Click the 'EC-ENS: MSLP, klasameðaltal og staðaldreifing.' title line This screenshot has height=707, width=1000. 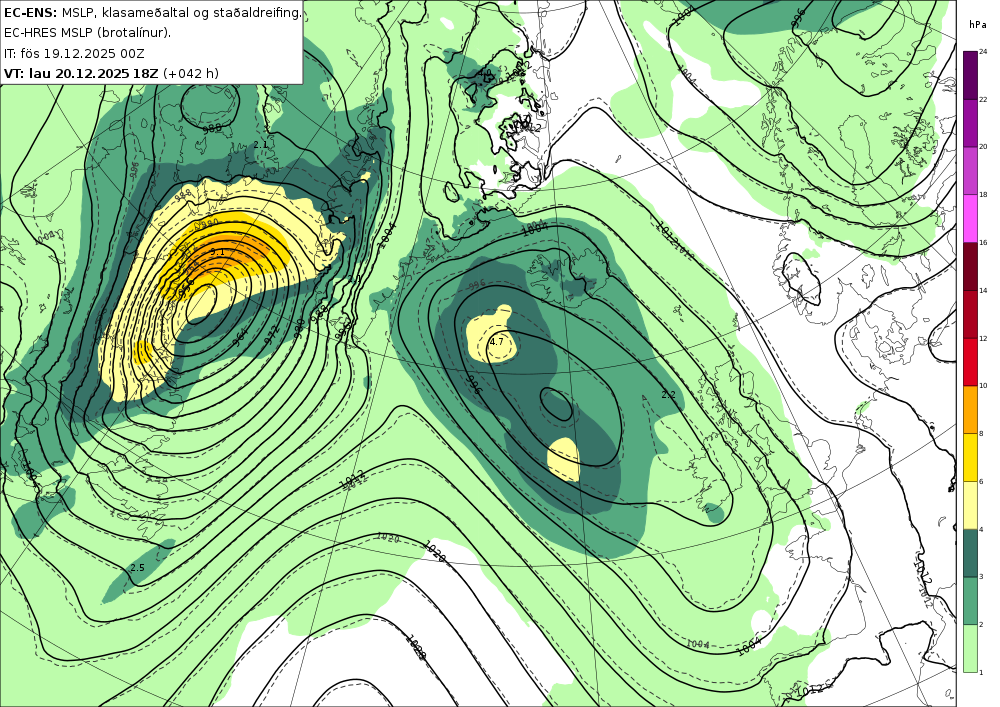point(152,12)
